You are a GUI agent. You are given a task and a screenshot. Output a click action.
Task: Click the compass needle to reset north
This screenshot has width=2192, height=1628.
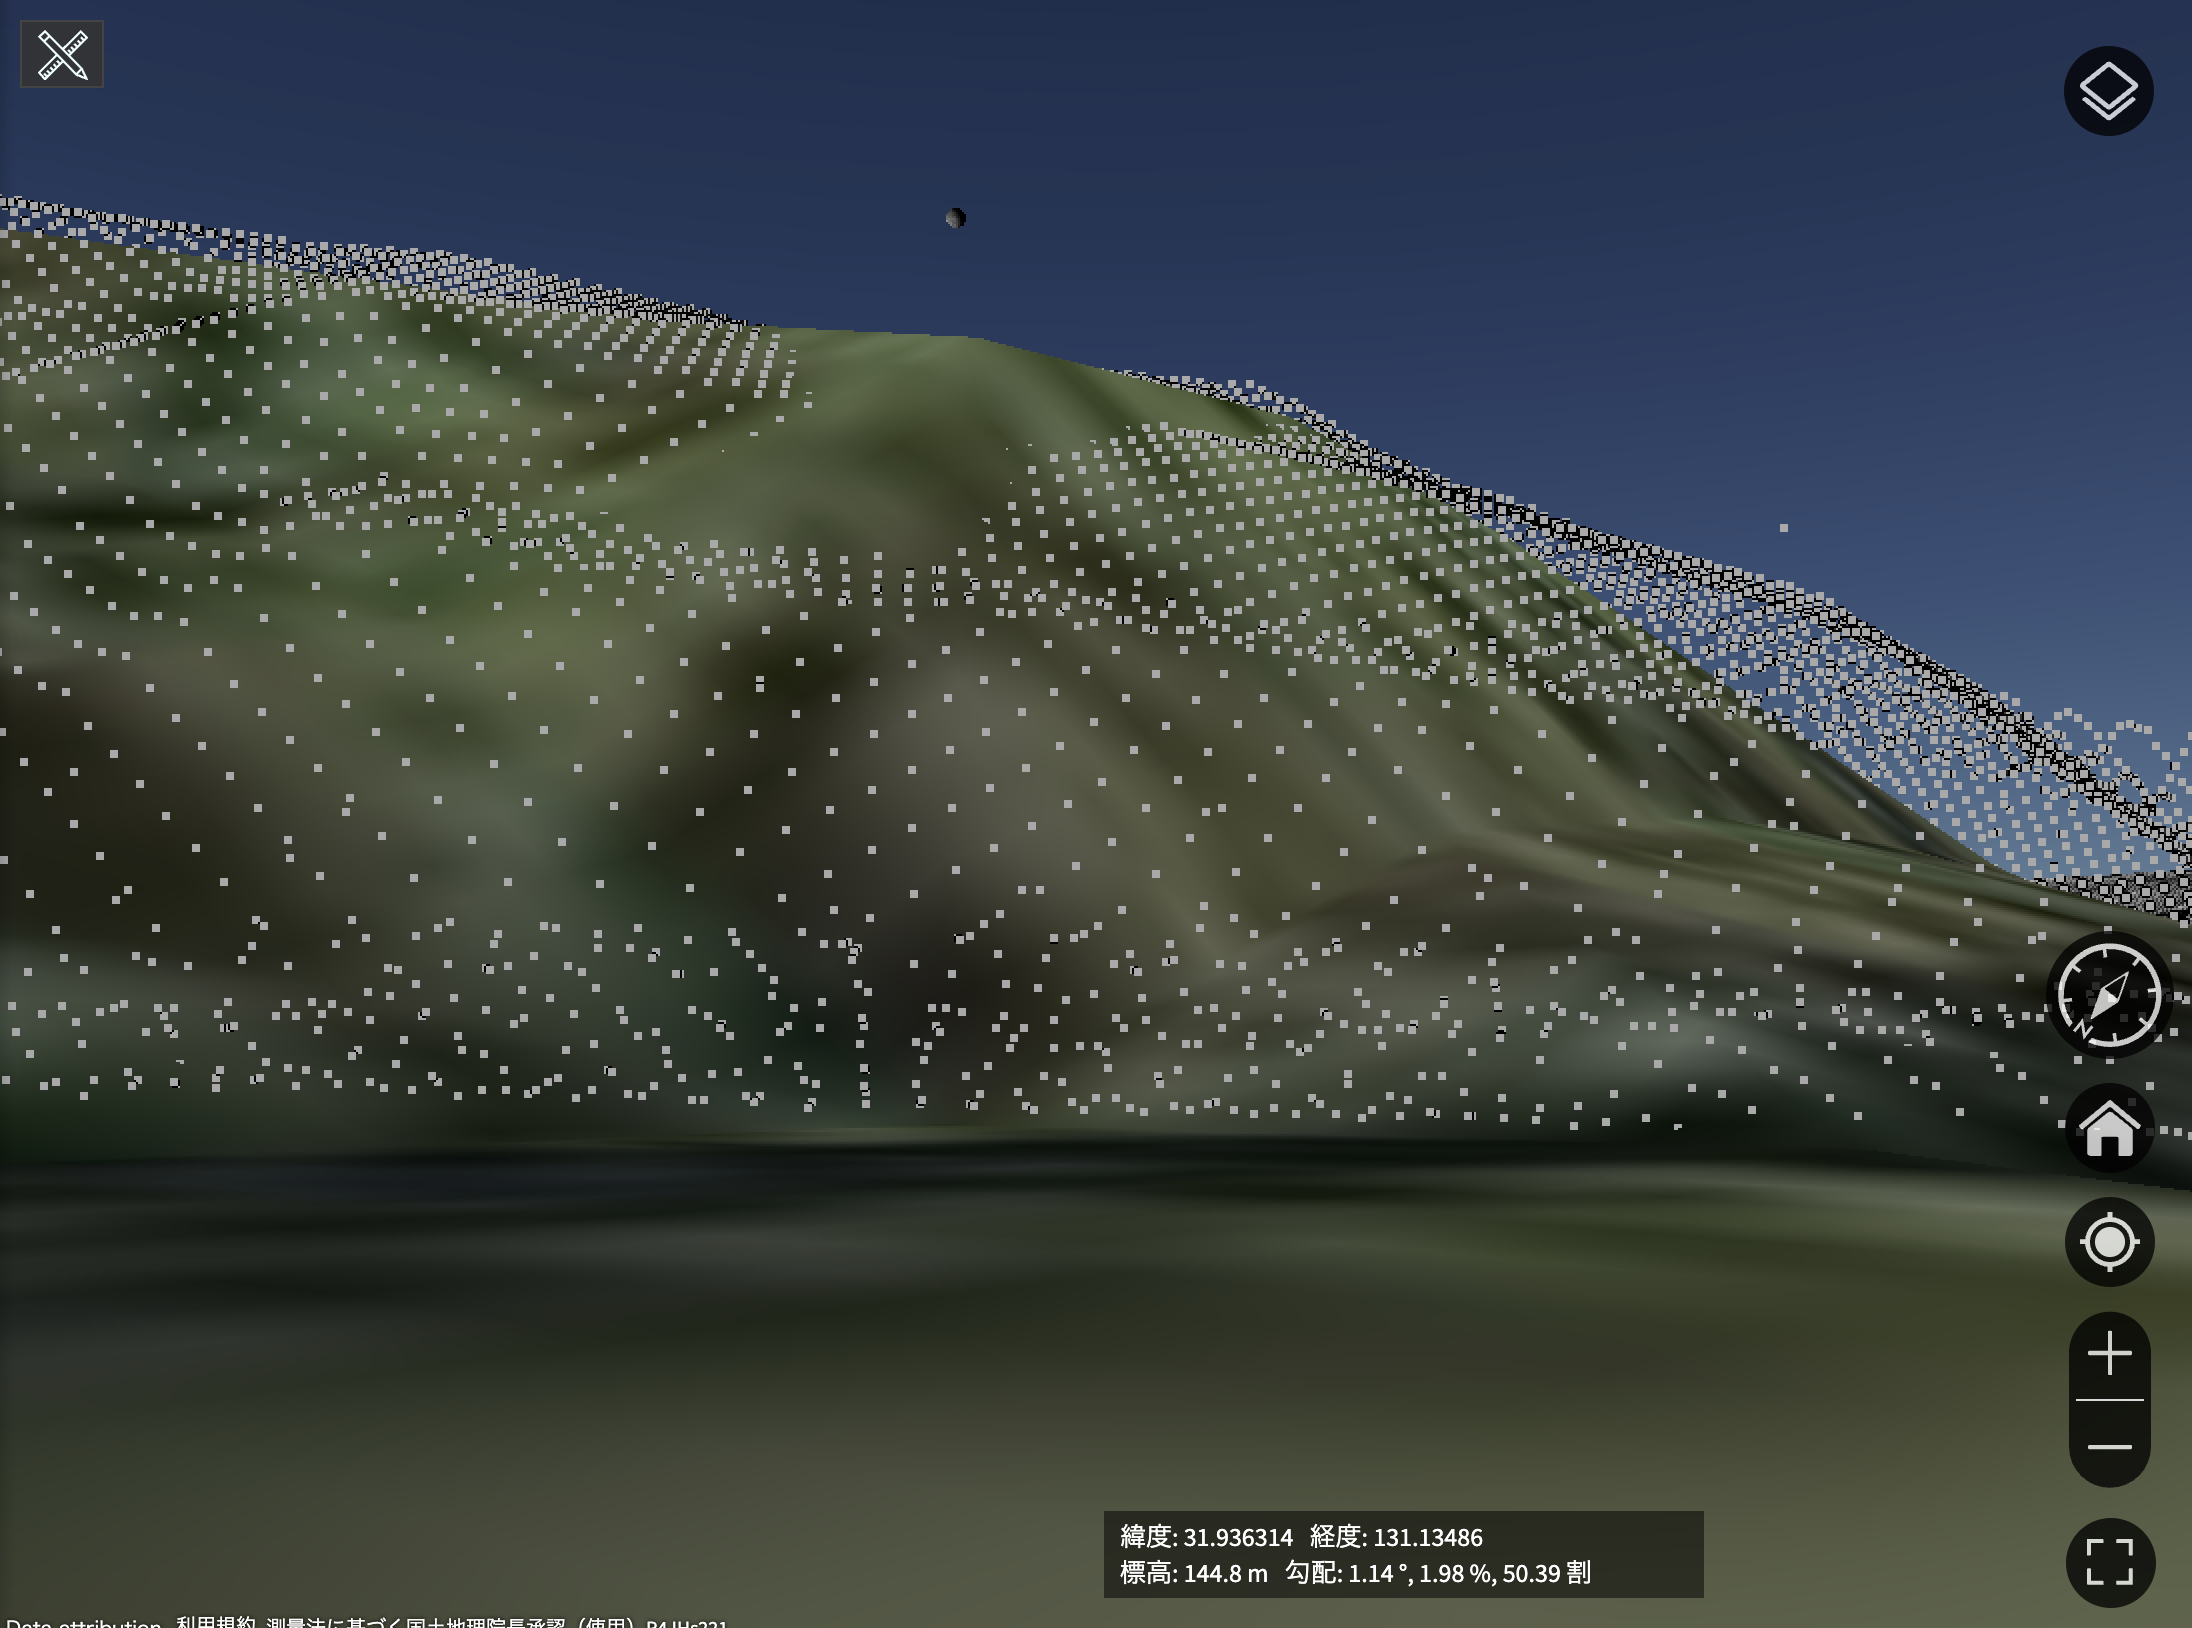(2109, 996)
